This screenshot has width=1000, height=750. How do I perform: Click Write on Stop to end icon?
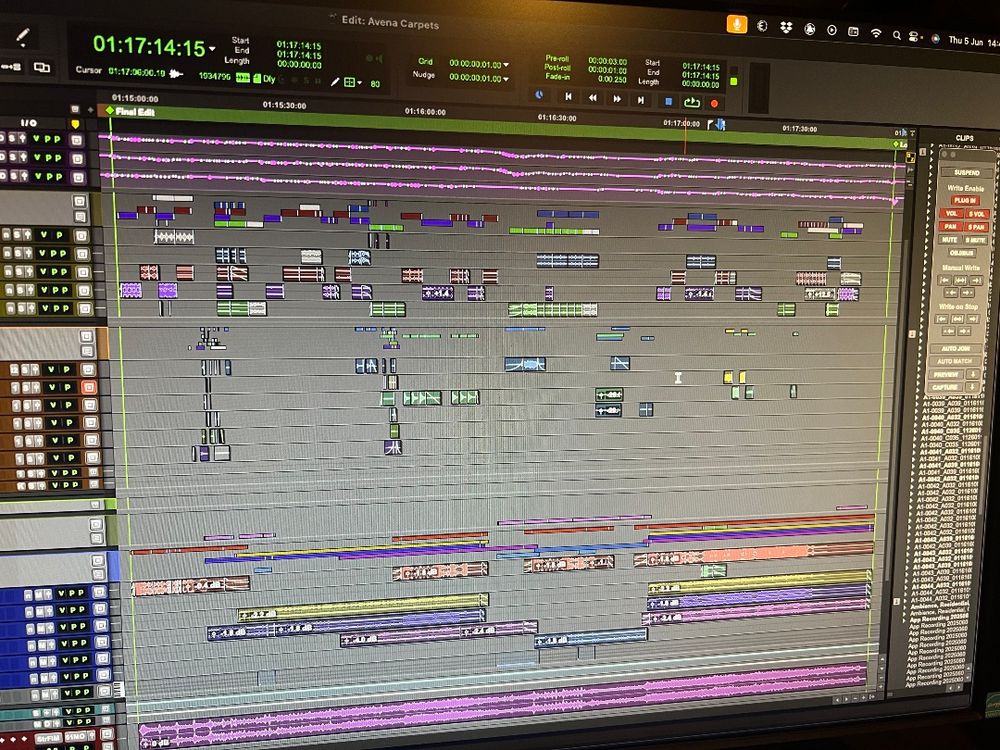972,320
